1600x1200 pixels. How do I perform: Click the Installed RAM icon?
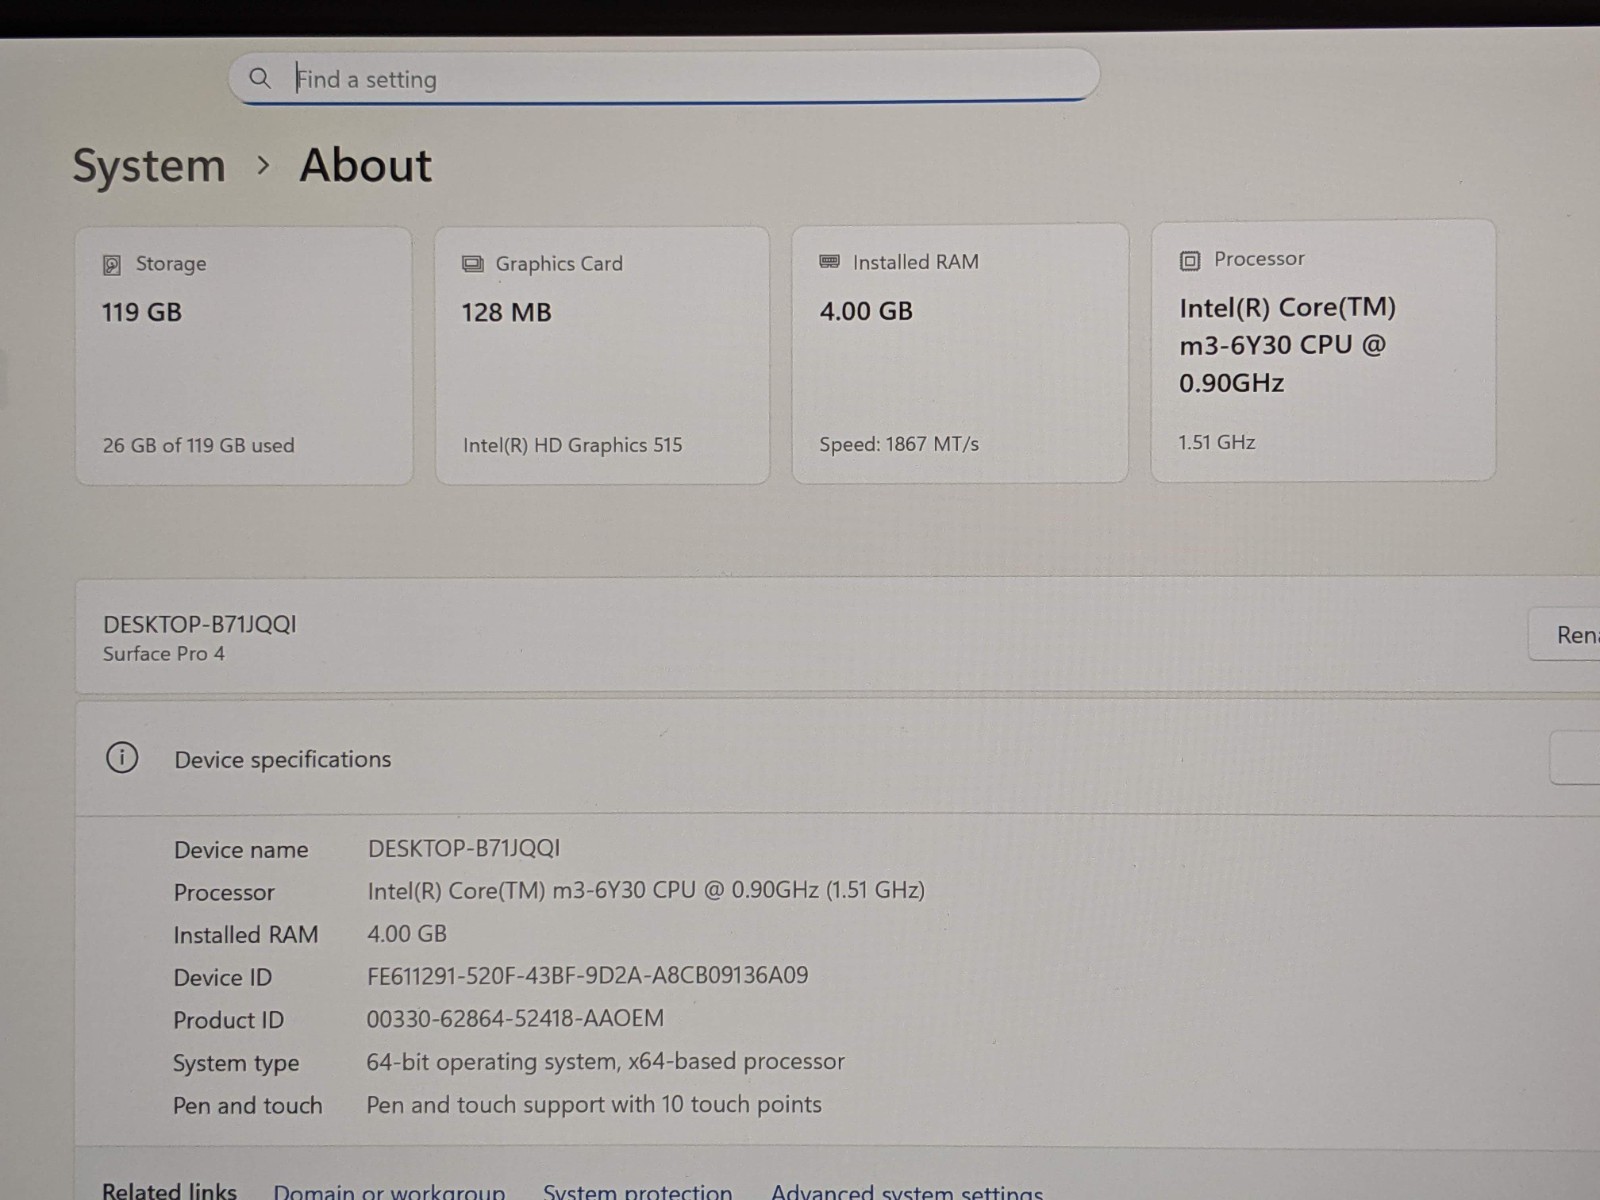(829, 262)
